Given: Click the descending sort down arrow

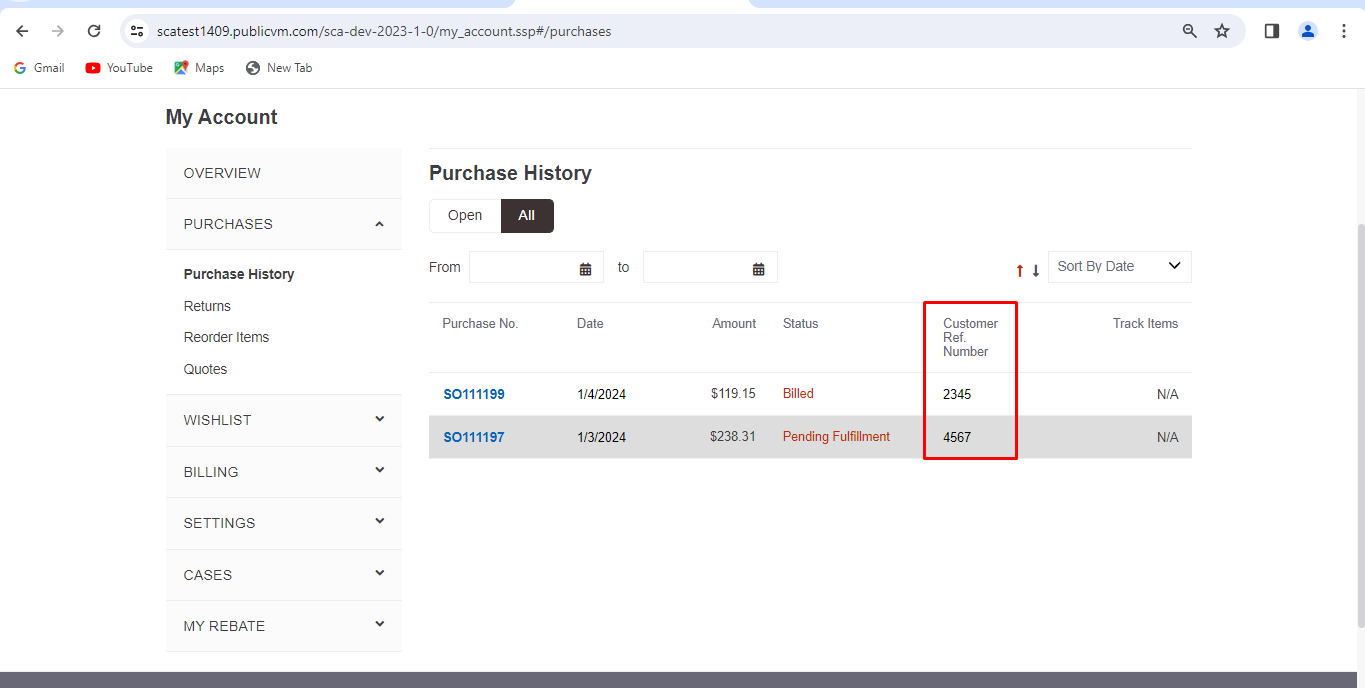Looking at the screenshot, I should click(1036, 270).
